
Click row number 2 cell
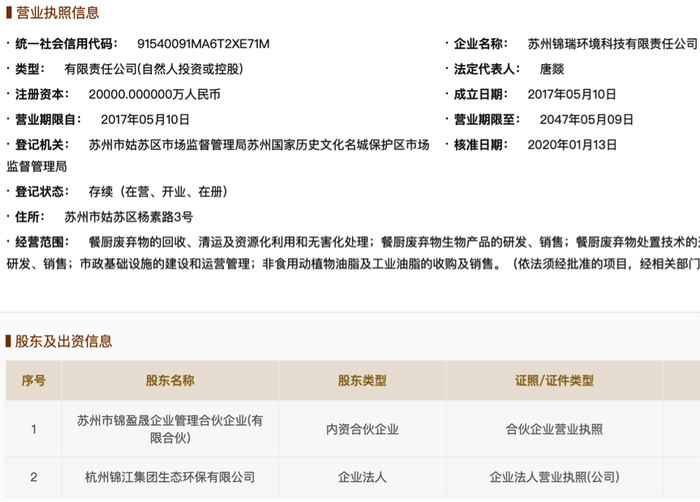pos(33,477)
